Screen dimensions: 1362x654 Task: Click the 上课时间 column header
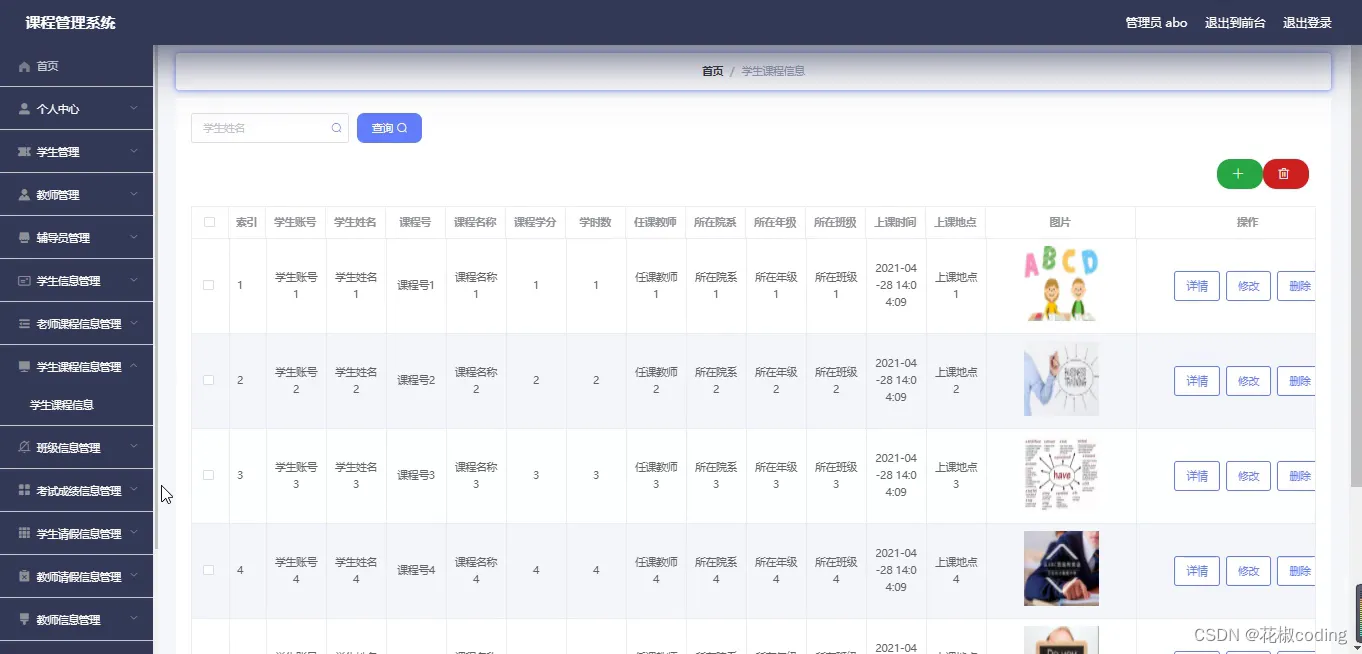895,222
